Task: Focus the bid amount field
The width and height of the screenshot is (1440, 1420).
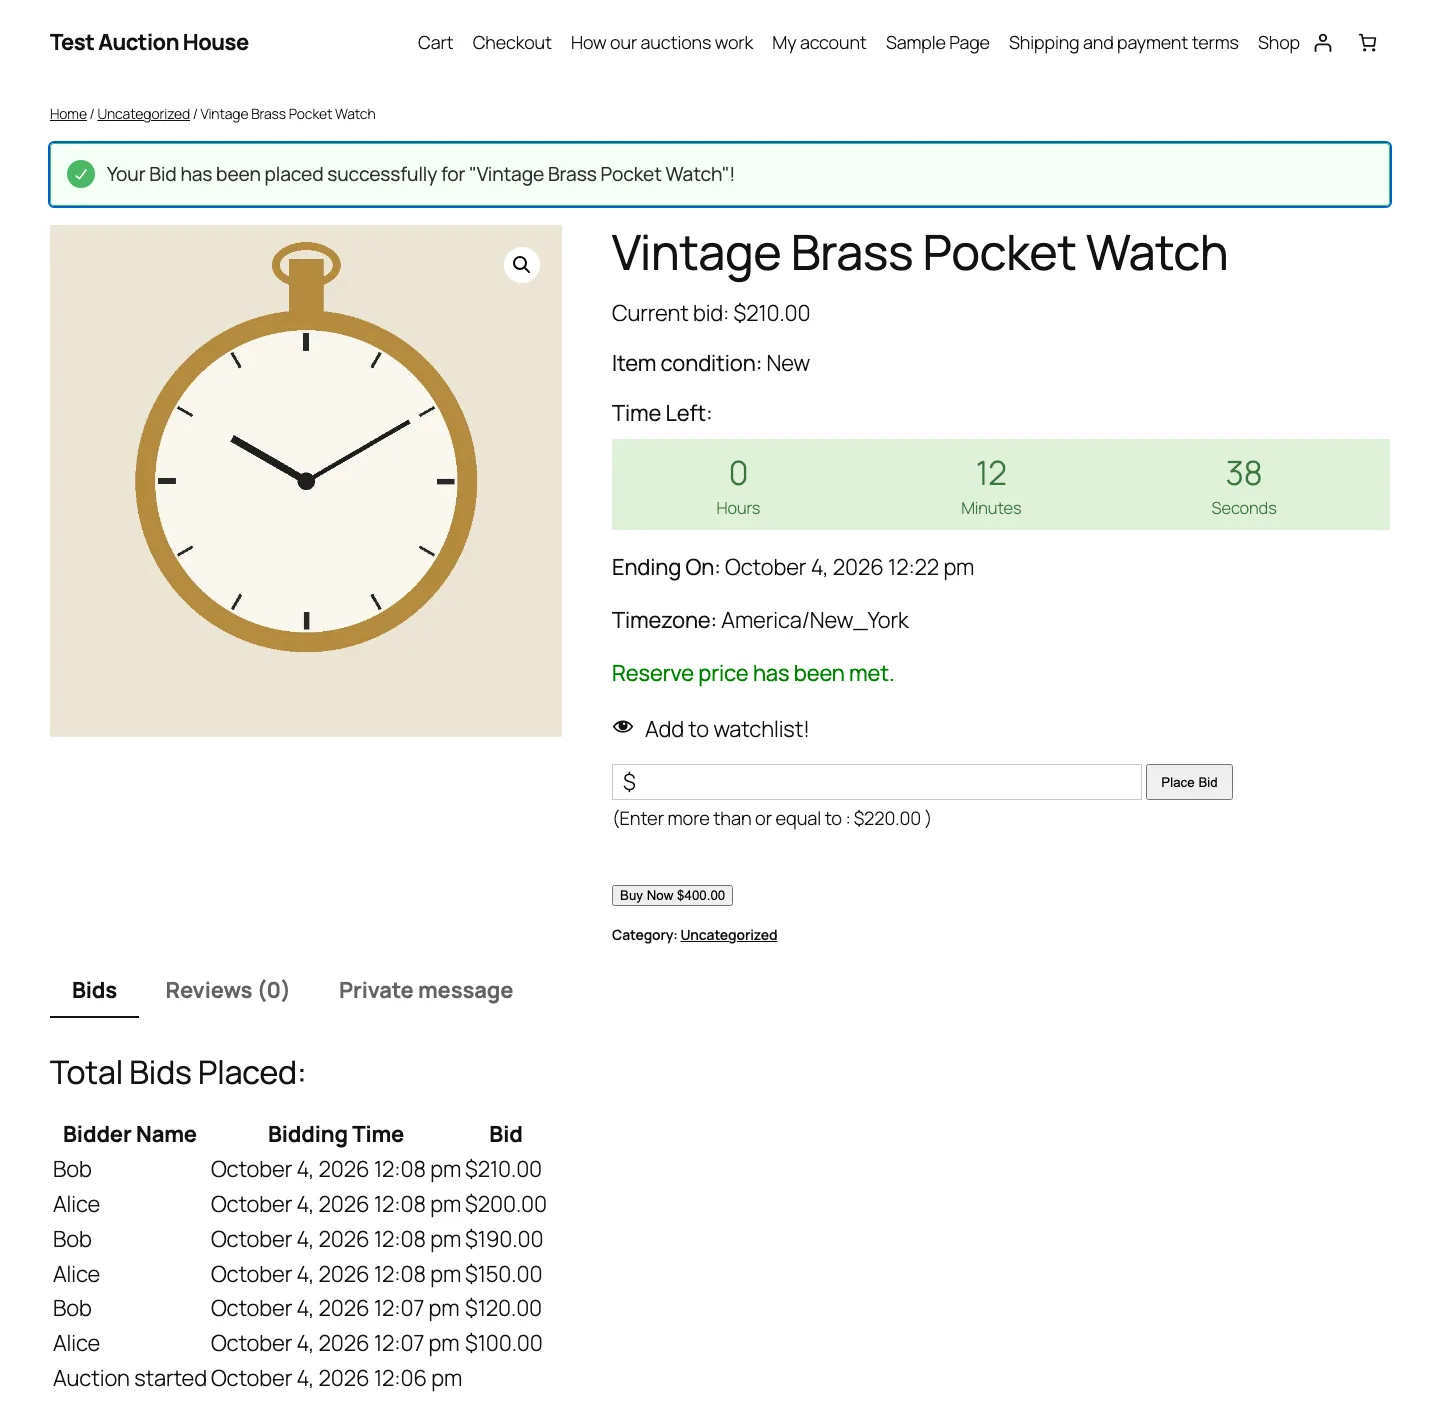Action: click(x=877, y=782)
